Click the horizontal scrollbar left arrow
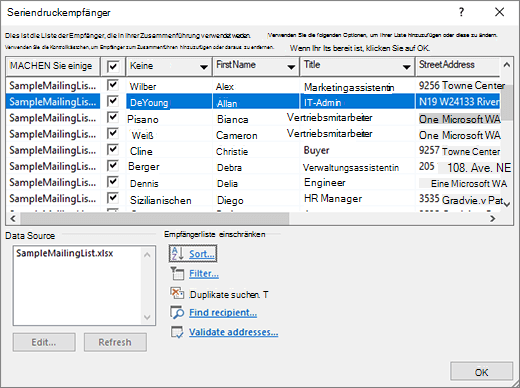 click(13, 219)
